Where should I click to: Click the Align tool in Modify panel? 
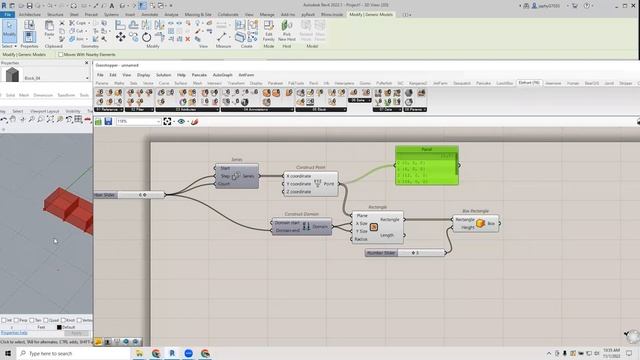pyautogui.click(x=120, y=25)
